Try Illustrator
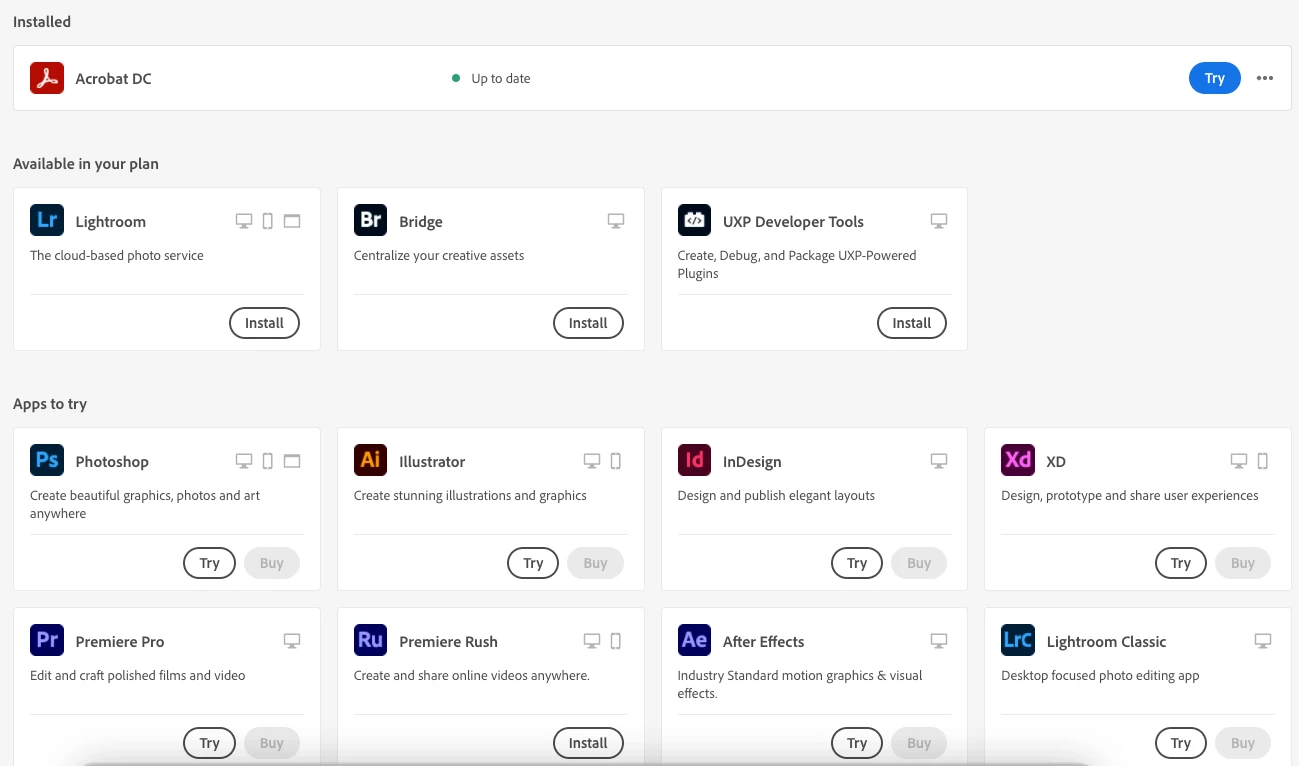The height and width of the screenshot is (766, 1299). (x=533, y=563)
